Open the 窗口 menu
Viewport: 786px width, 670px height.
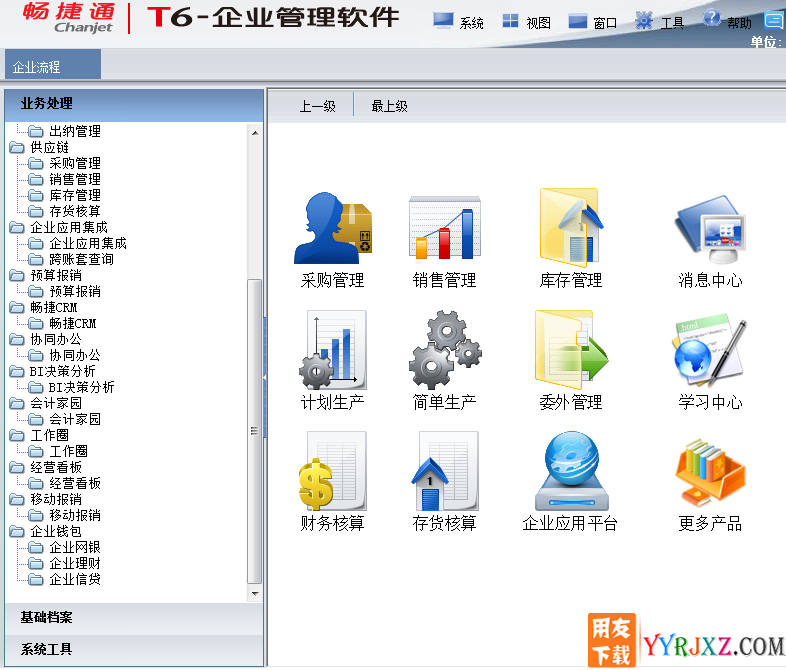pos(593,22)
